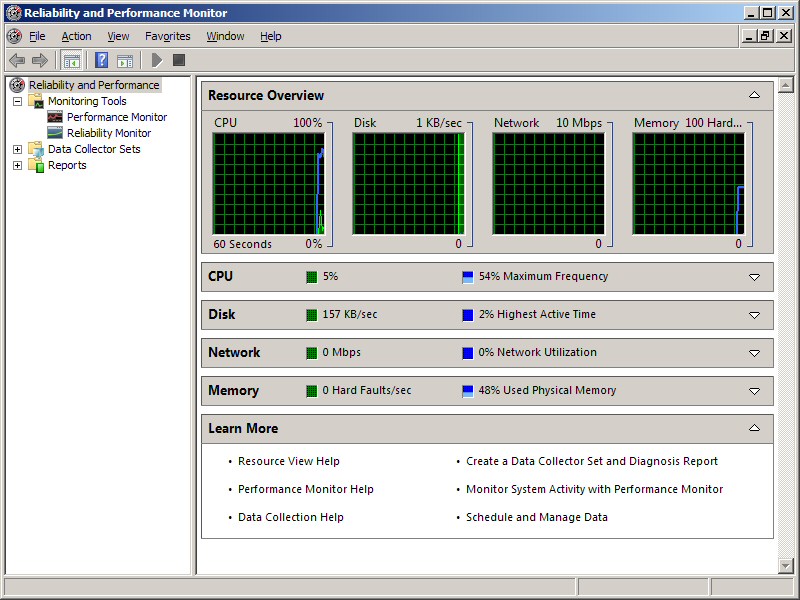Screen dimensions: 800x600
Task: Click the Back arrow toolbar icon
Action: point(17,60)
